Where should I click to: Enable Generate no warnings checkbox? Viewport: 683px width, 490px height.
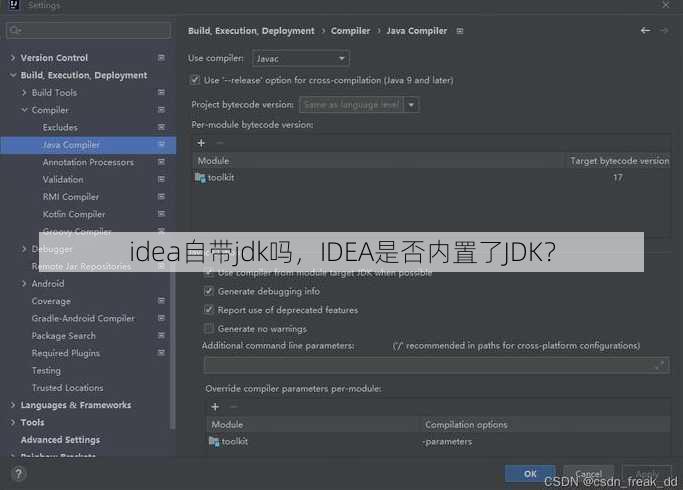(209, 328)
